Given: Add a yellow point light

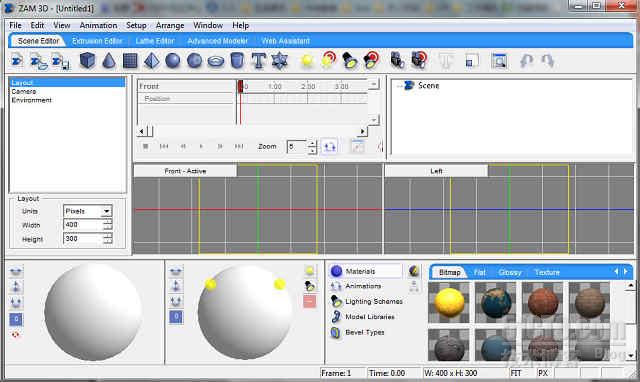Looking at the screenshot, I should [307, 61].
